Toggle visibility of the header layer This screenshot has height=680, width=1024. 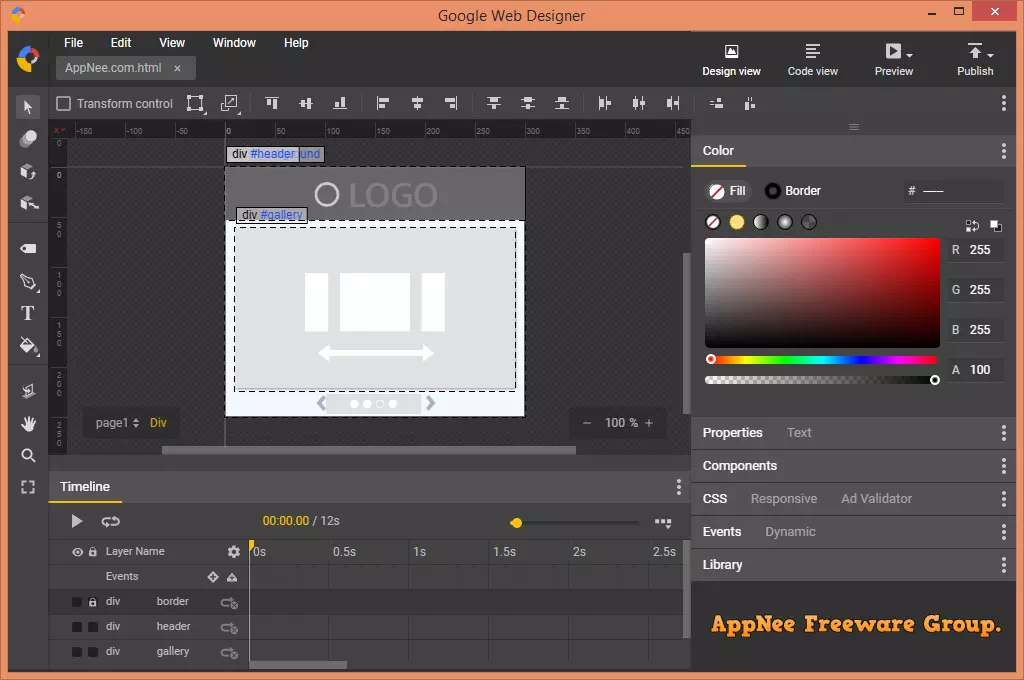click(76, 627)
